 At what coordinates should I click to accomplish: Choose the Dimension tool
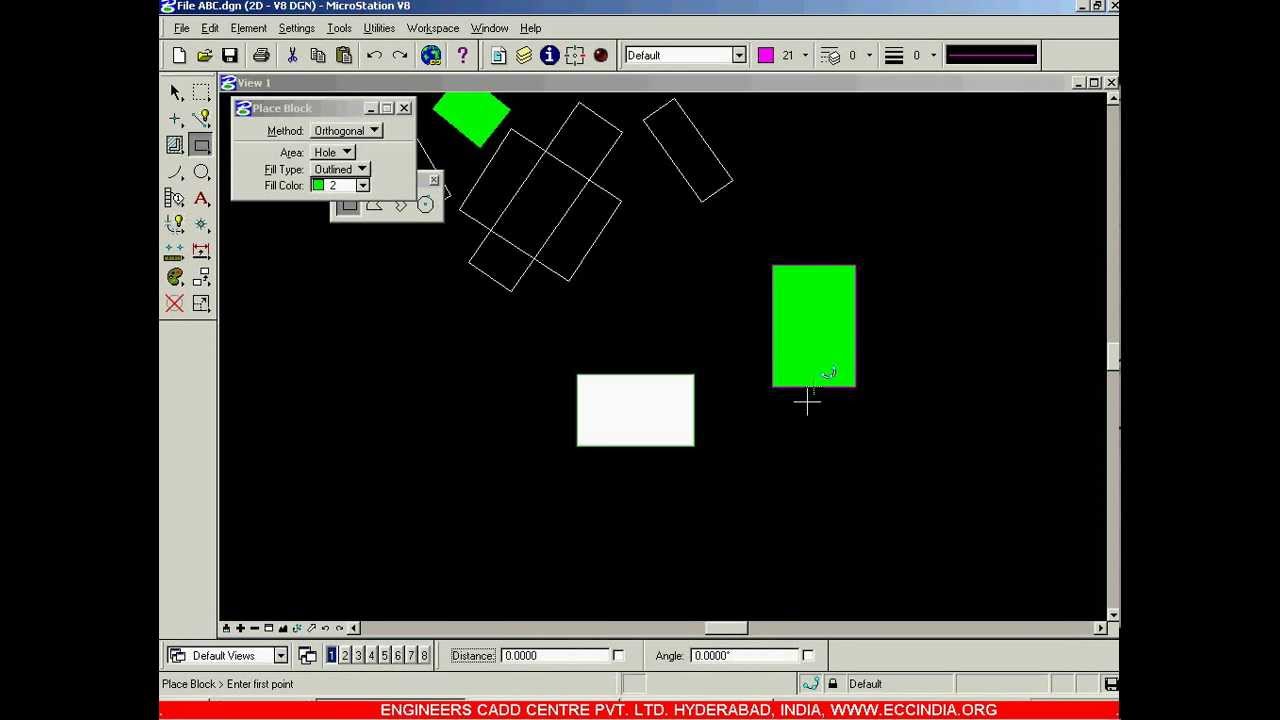(x=201, y=251)
